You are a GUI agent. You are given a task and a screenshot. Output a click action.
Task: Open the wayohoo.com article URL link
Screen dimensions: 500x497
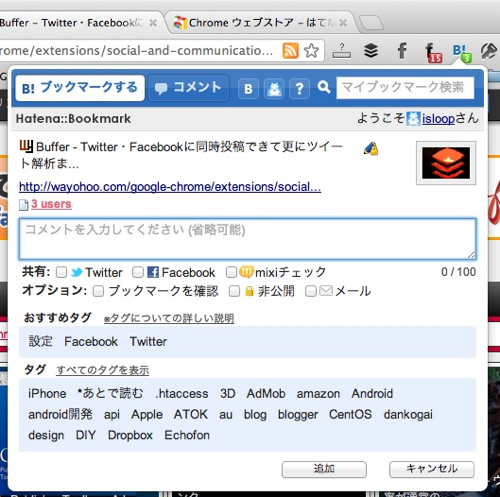(x=170, y=187)
